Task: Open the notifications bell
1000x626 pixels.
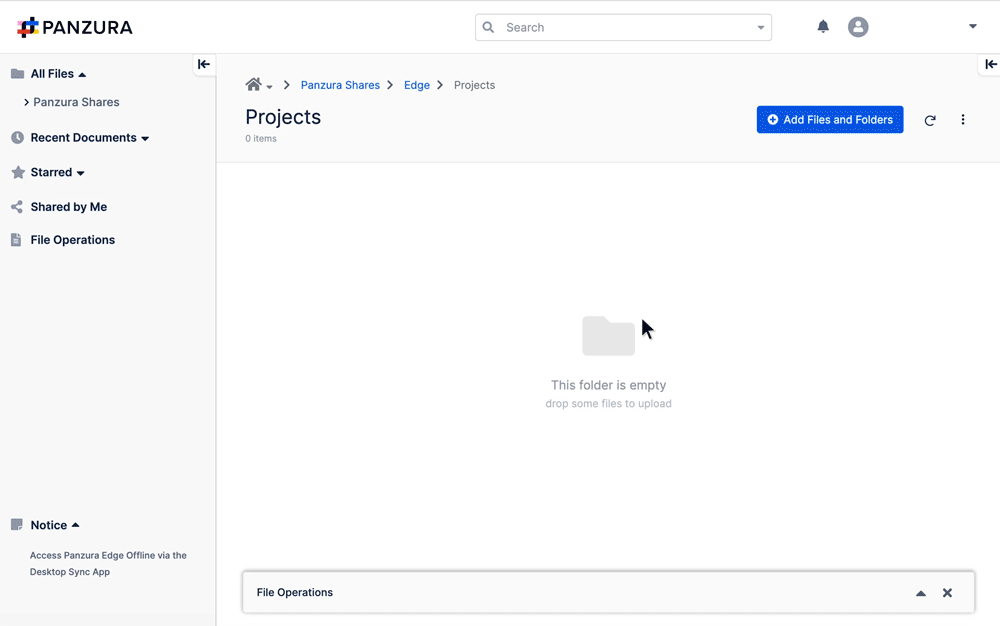Action: point(823,27)
